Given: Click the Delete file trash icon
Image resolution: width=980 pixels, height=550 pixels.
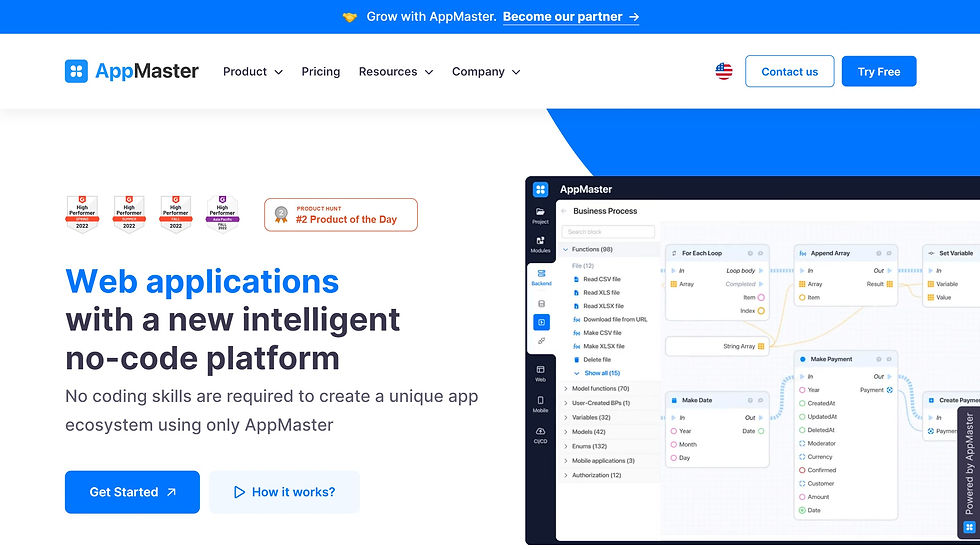Looking at the screenshot, I should pyautogui.click(x=576, y=360).
